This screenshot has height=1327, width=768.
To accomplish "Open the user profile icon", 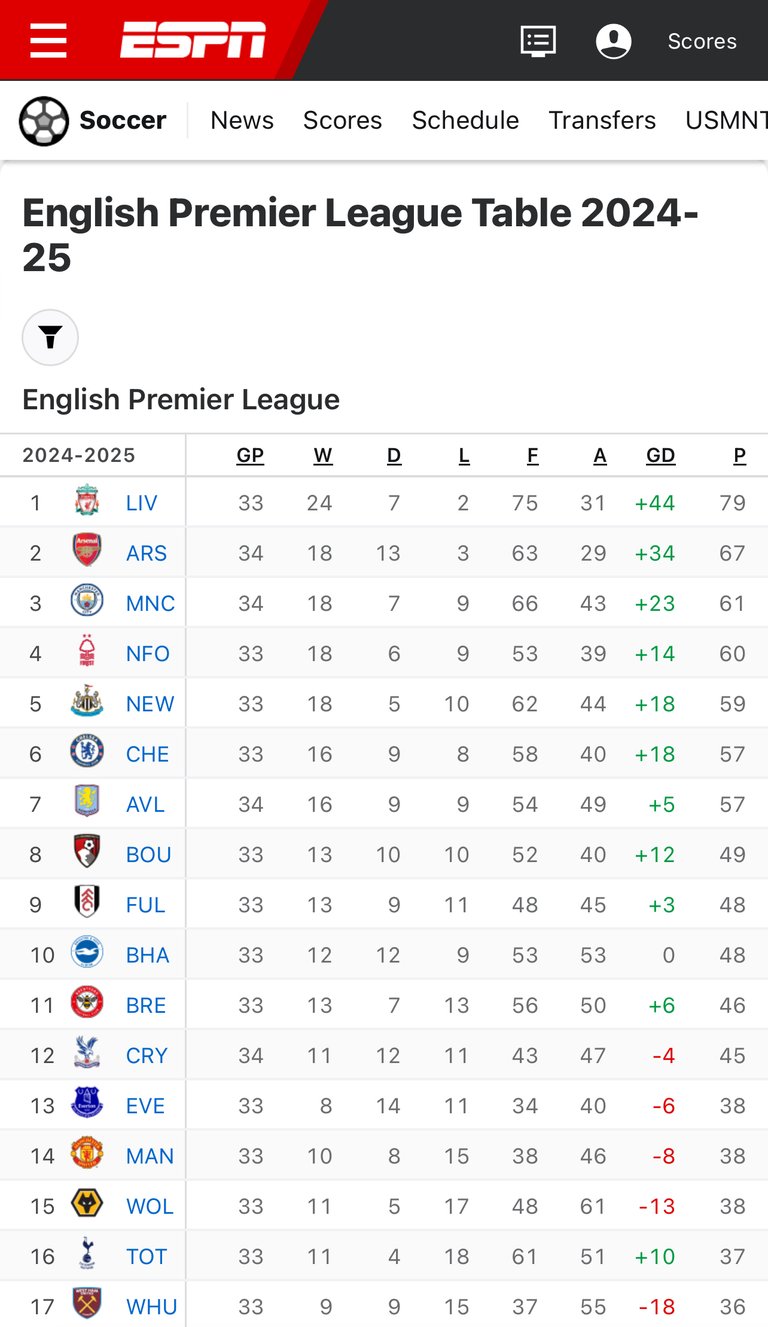I will point(613,41).
